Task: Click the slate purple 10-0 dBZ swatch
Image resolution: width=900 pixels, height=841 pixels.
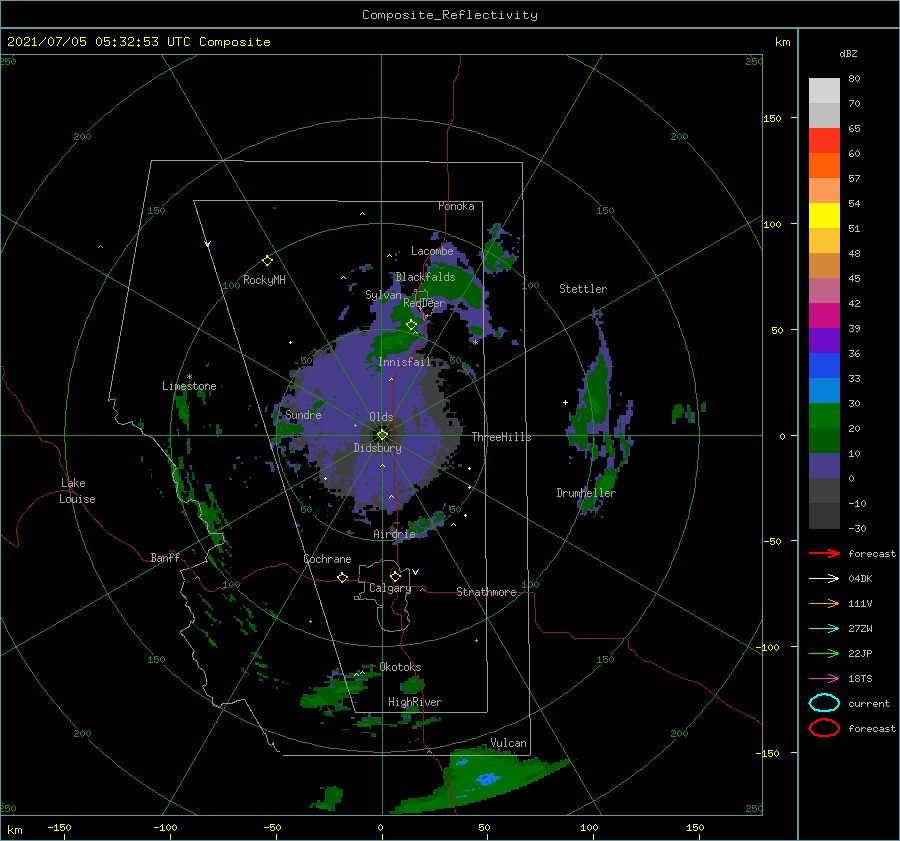Action: [x=824, y=466]
